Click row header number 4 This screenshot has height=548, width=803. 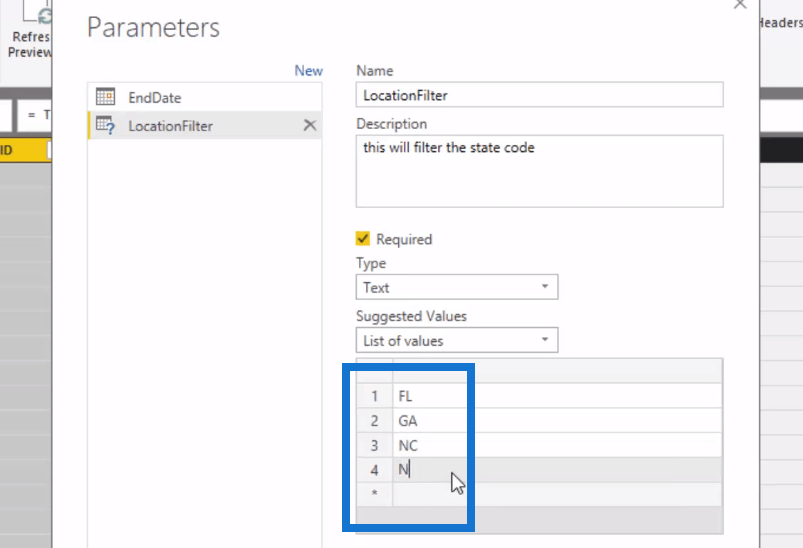374,470
